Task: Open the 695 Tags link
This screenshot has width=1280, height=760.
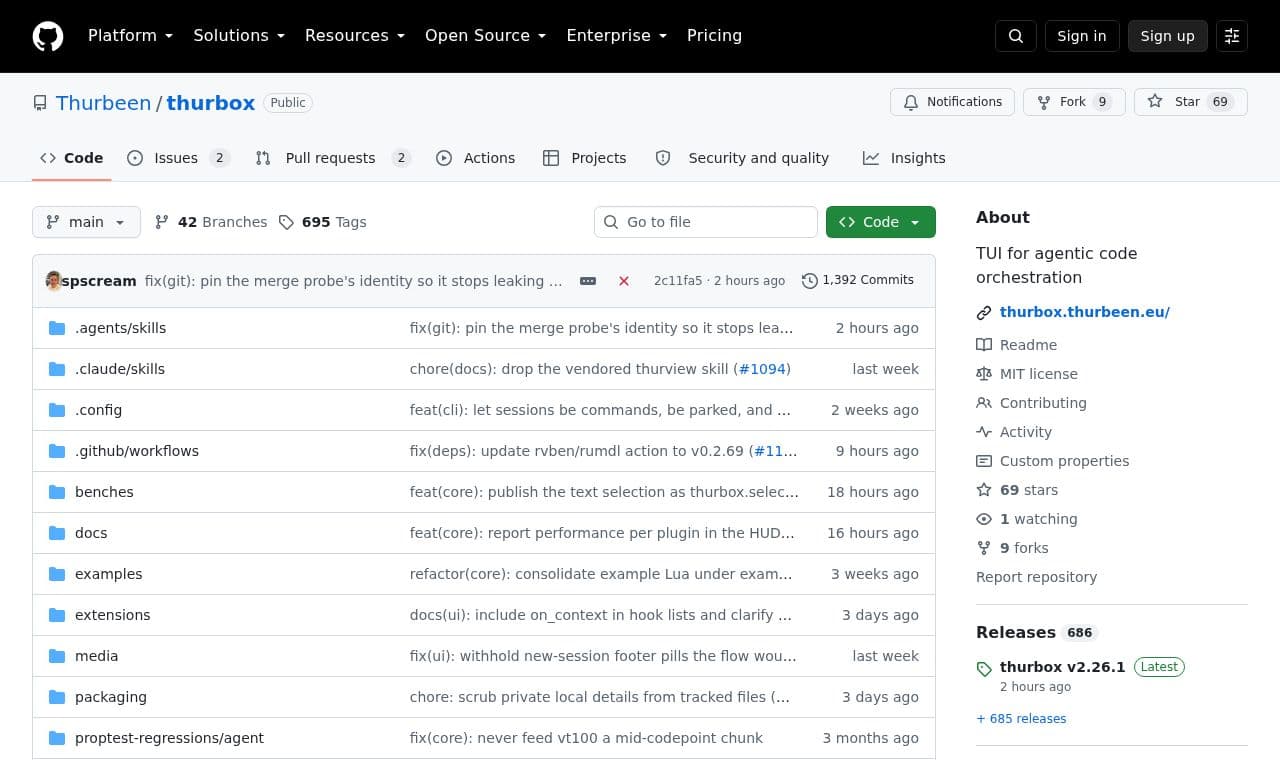Action: (323, 222)
